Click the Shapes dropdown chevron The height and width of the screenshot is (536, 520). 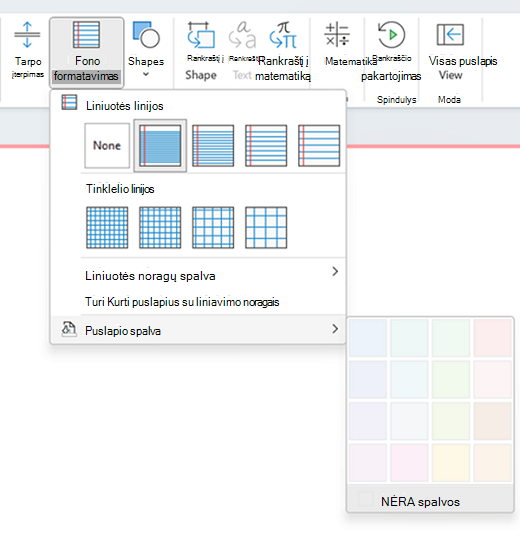pyautogui.click(x=146, y=74)
